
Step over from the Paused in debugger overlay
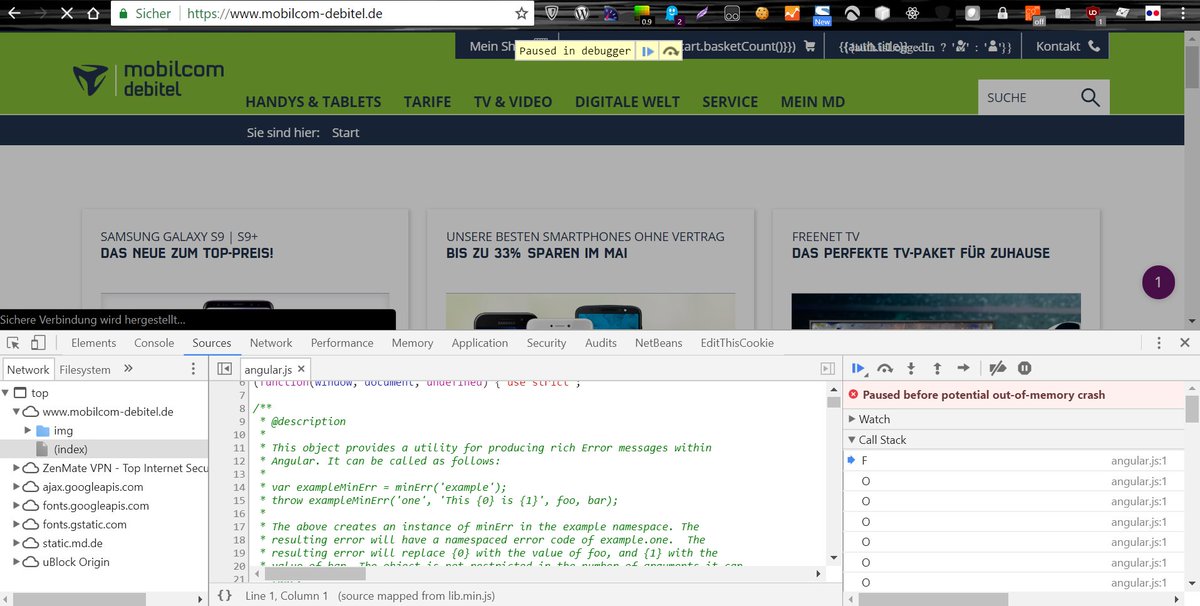671,51
